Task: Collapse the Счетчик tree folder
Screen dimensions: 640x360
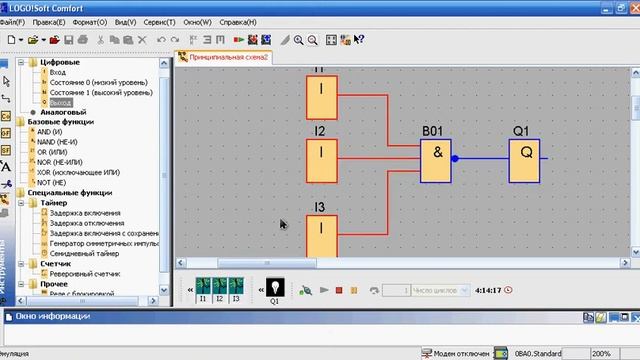Action: [x=21, y=264]
